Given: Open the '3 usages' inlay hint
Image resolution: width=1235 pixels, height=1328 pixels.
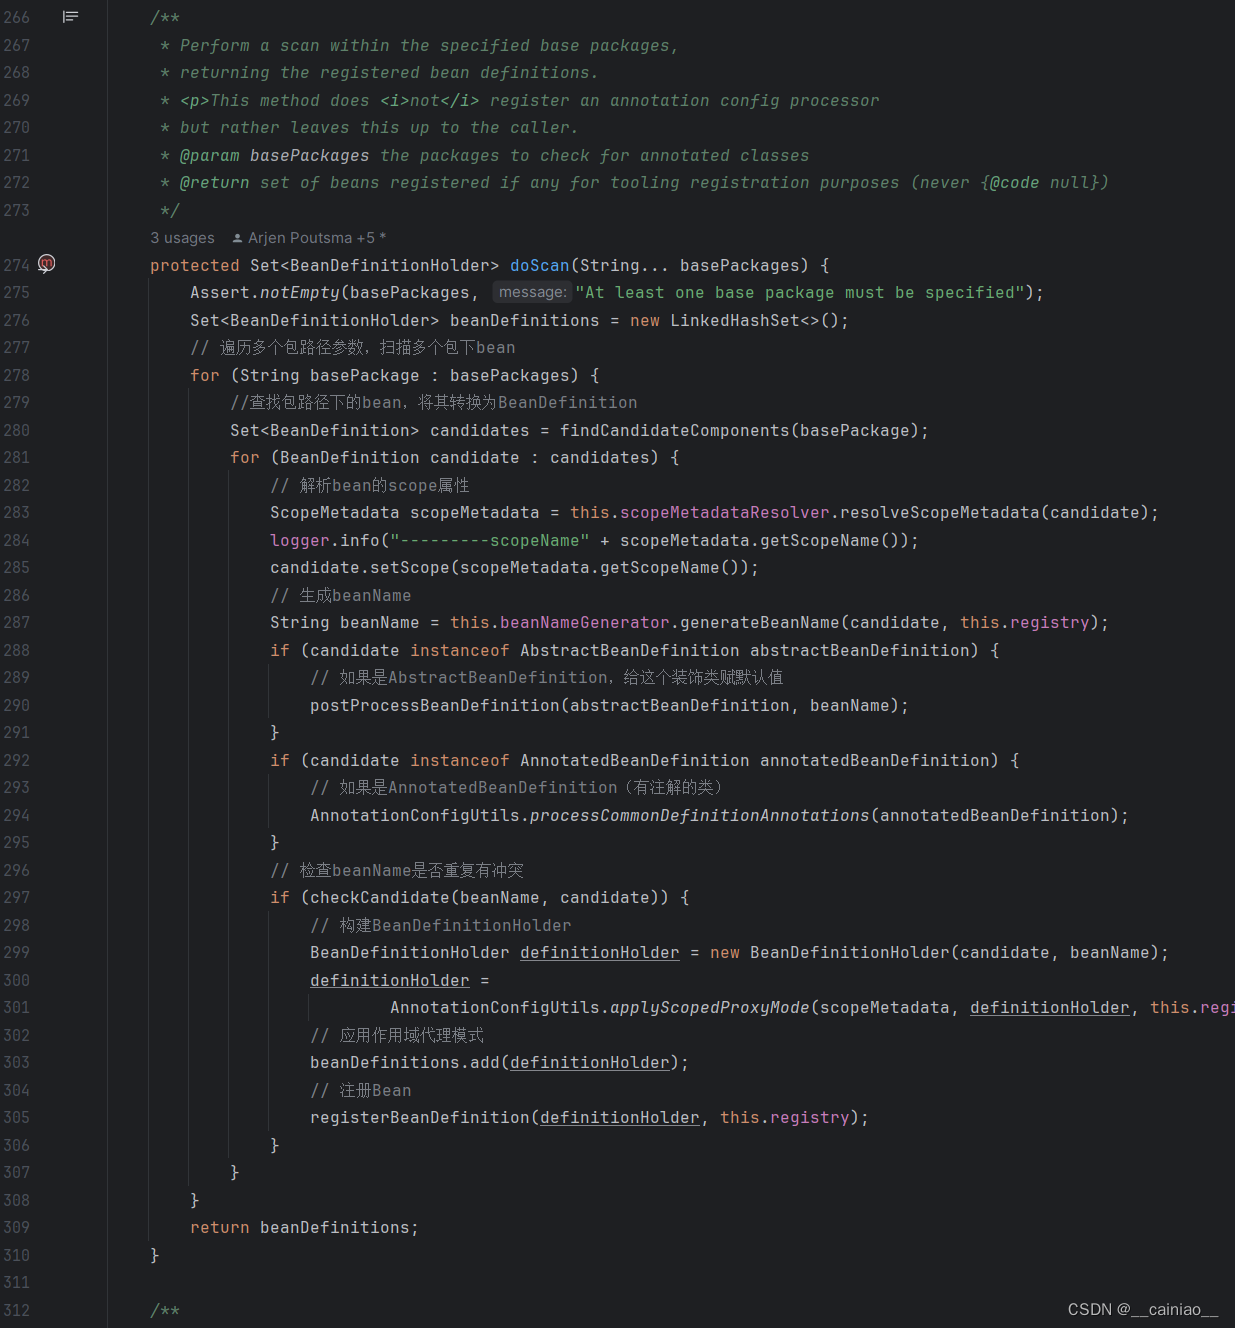Looking at the screenshot, I should click(x=182, y=238).
